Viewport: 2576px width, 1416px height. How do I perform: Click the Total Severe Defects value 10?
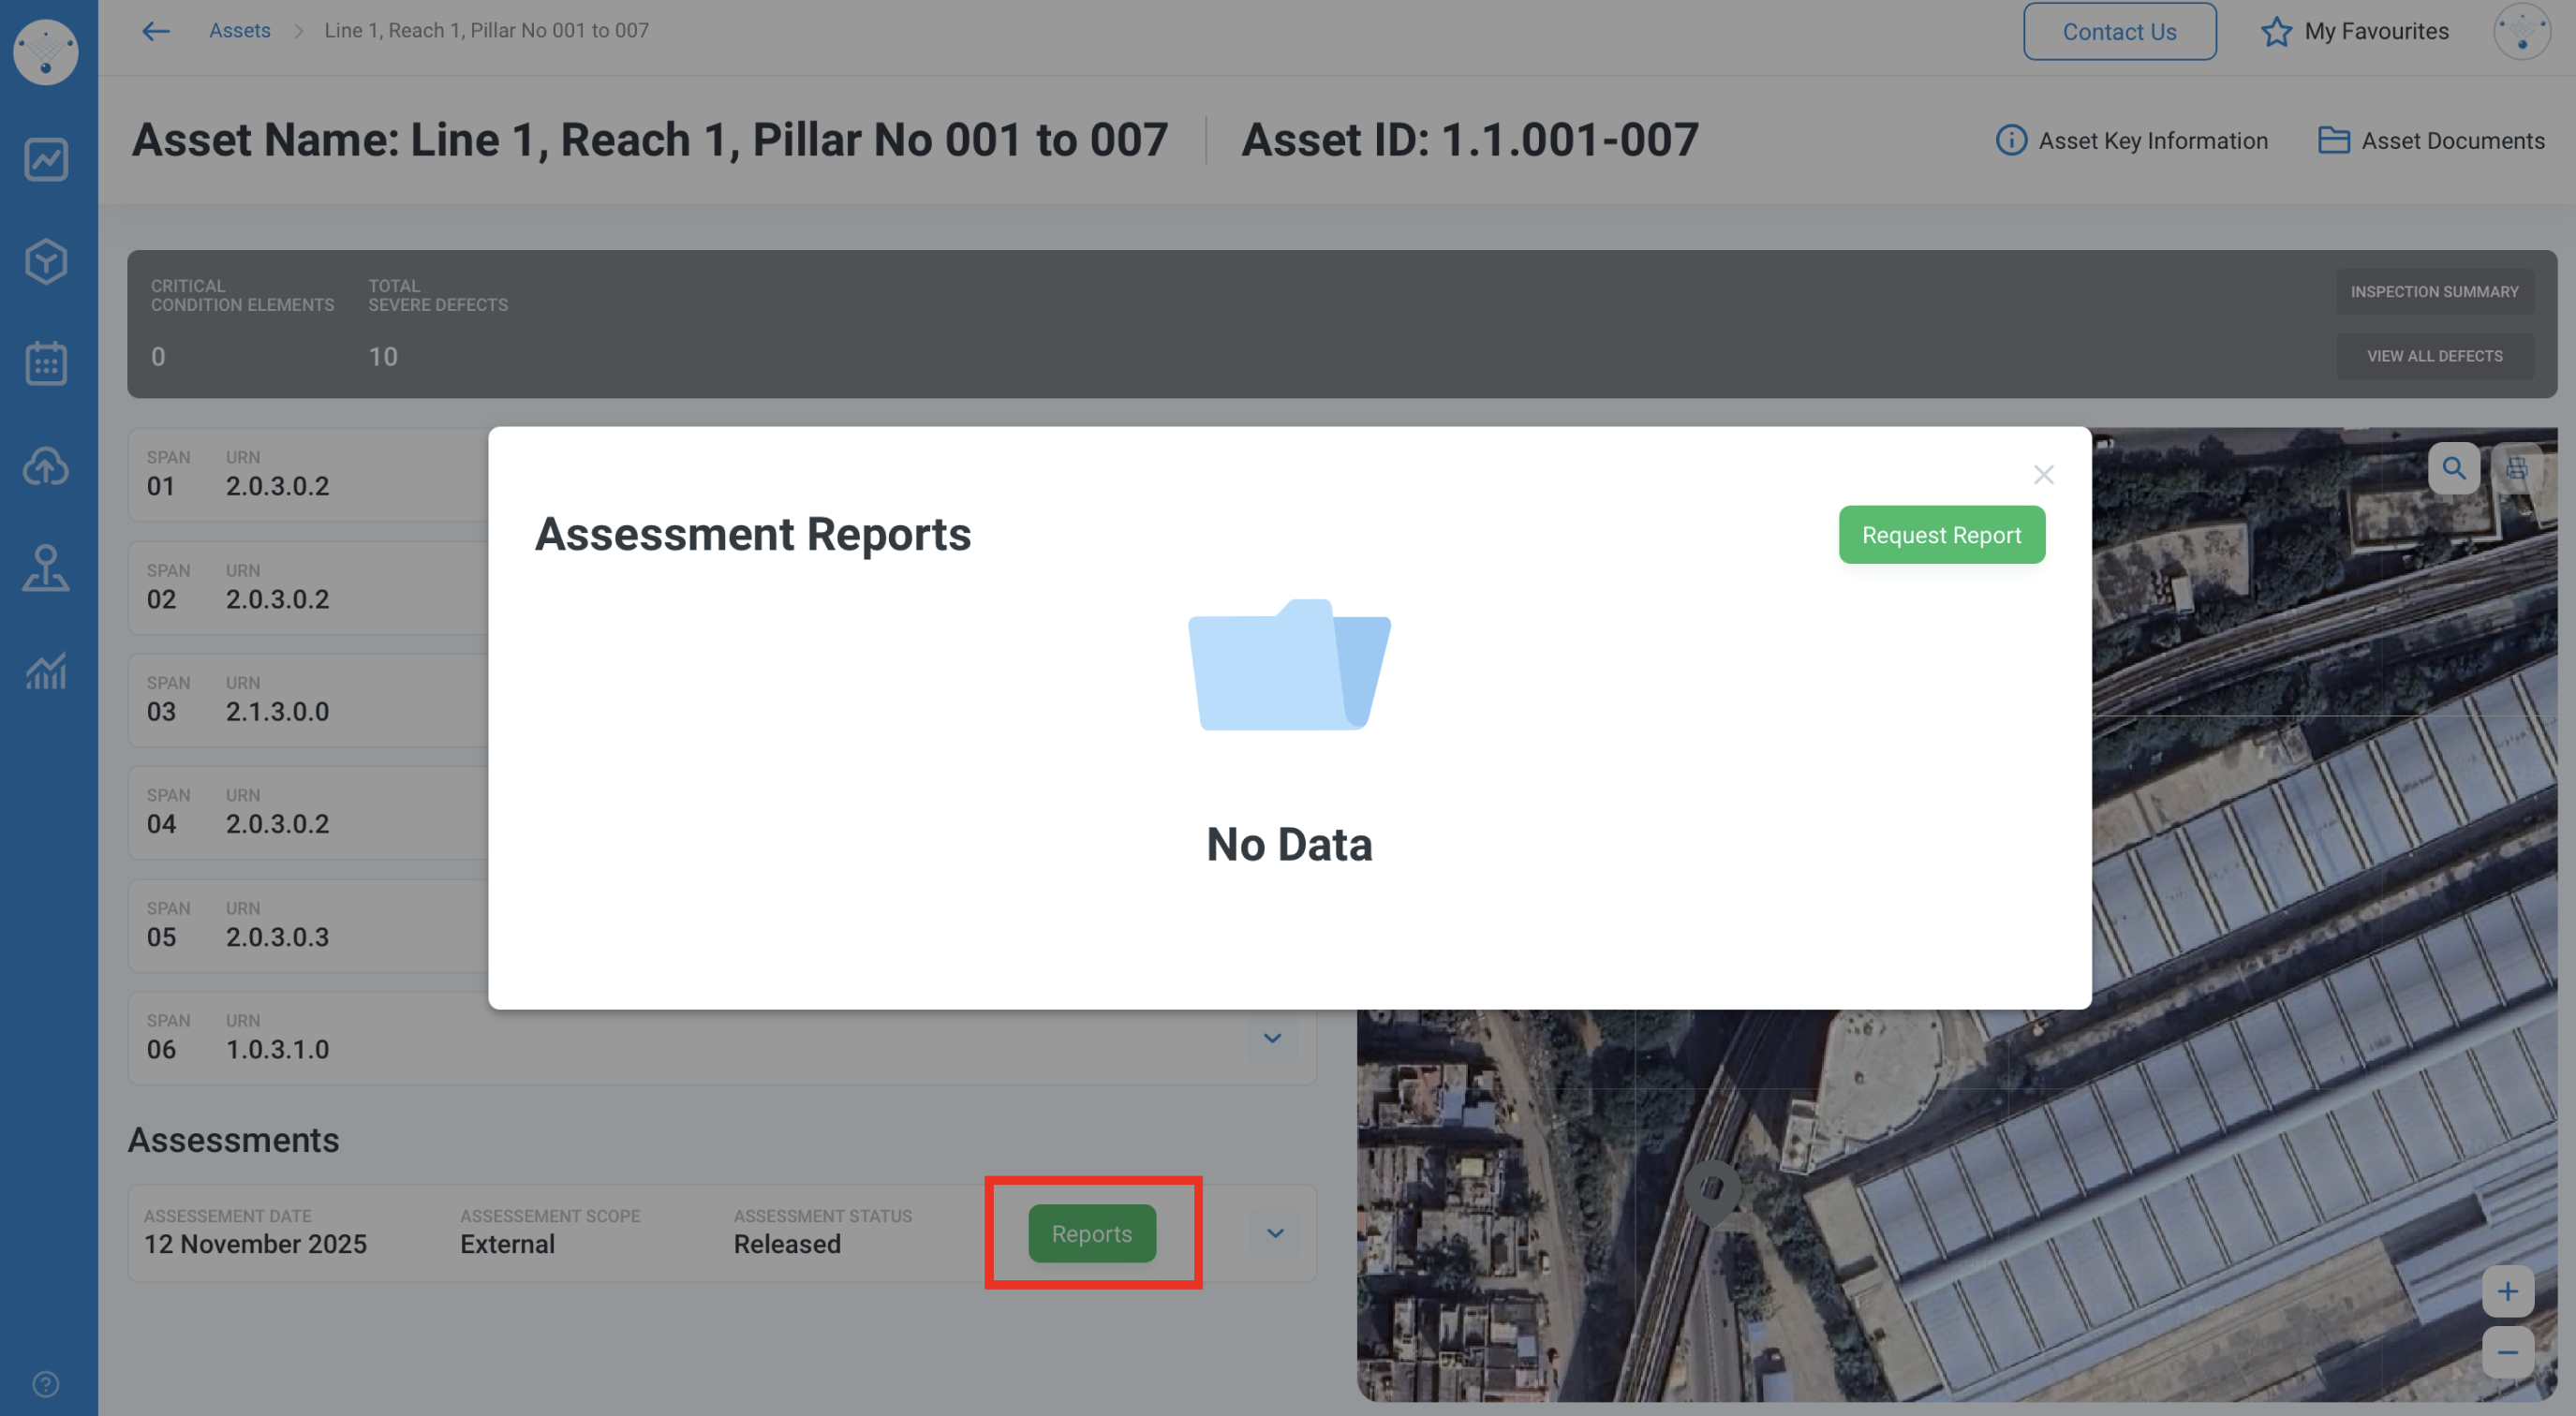[x=383, y=357]
